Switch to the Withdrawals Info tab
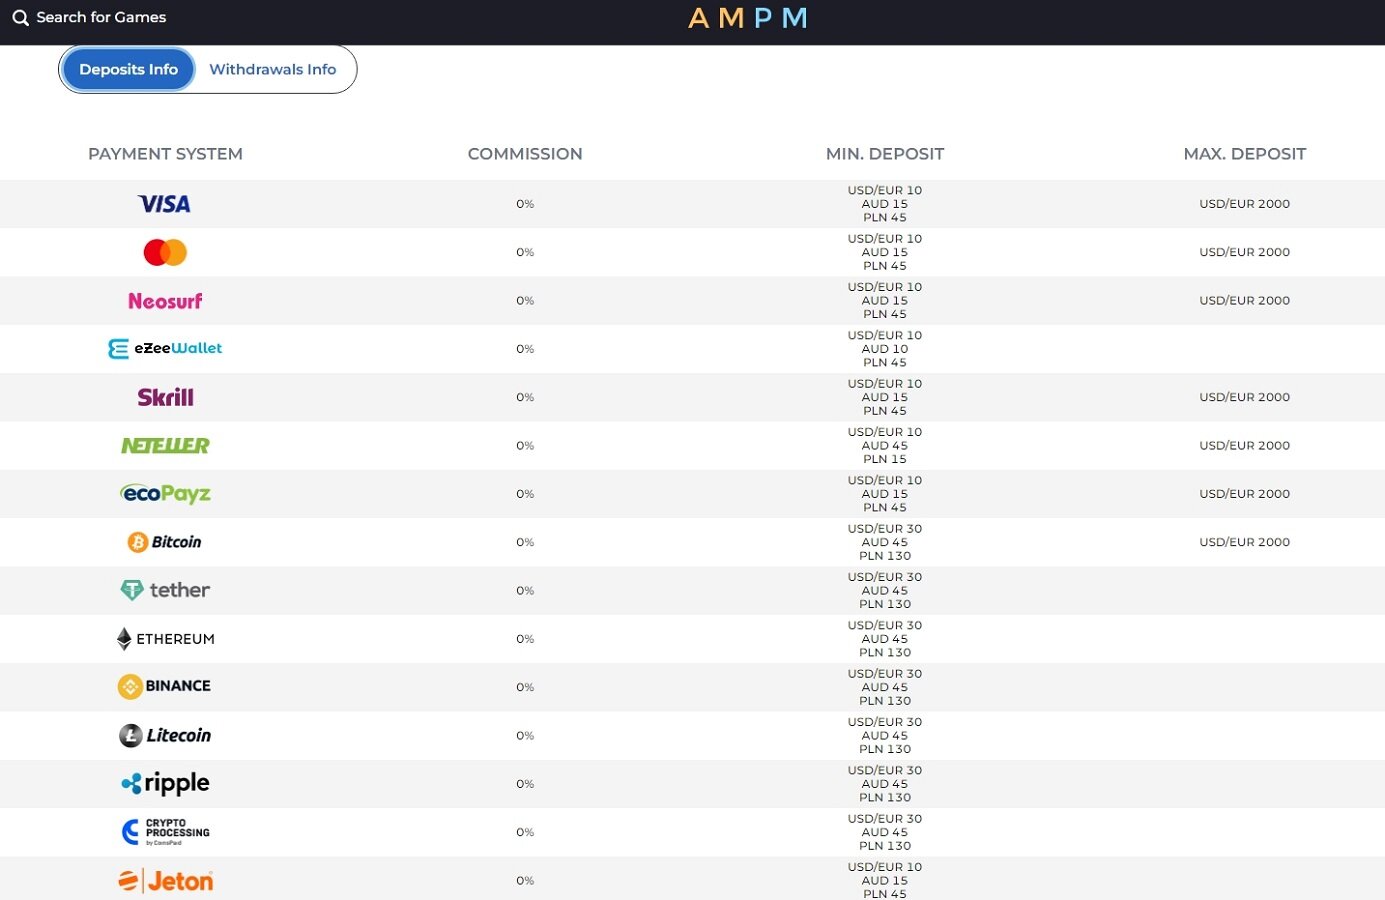Screen dimensions: 1385x900 [x=272, y=69]
